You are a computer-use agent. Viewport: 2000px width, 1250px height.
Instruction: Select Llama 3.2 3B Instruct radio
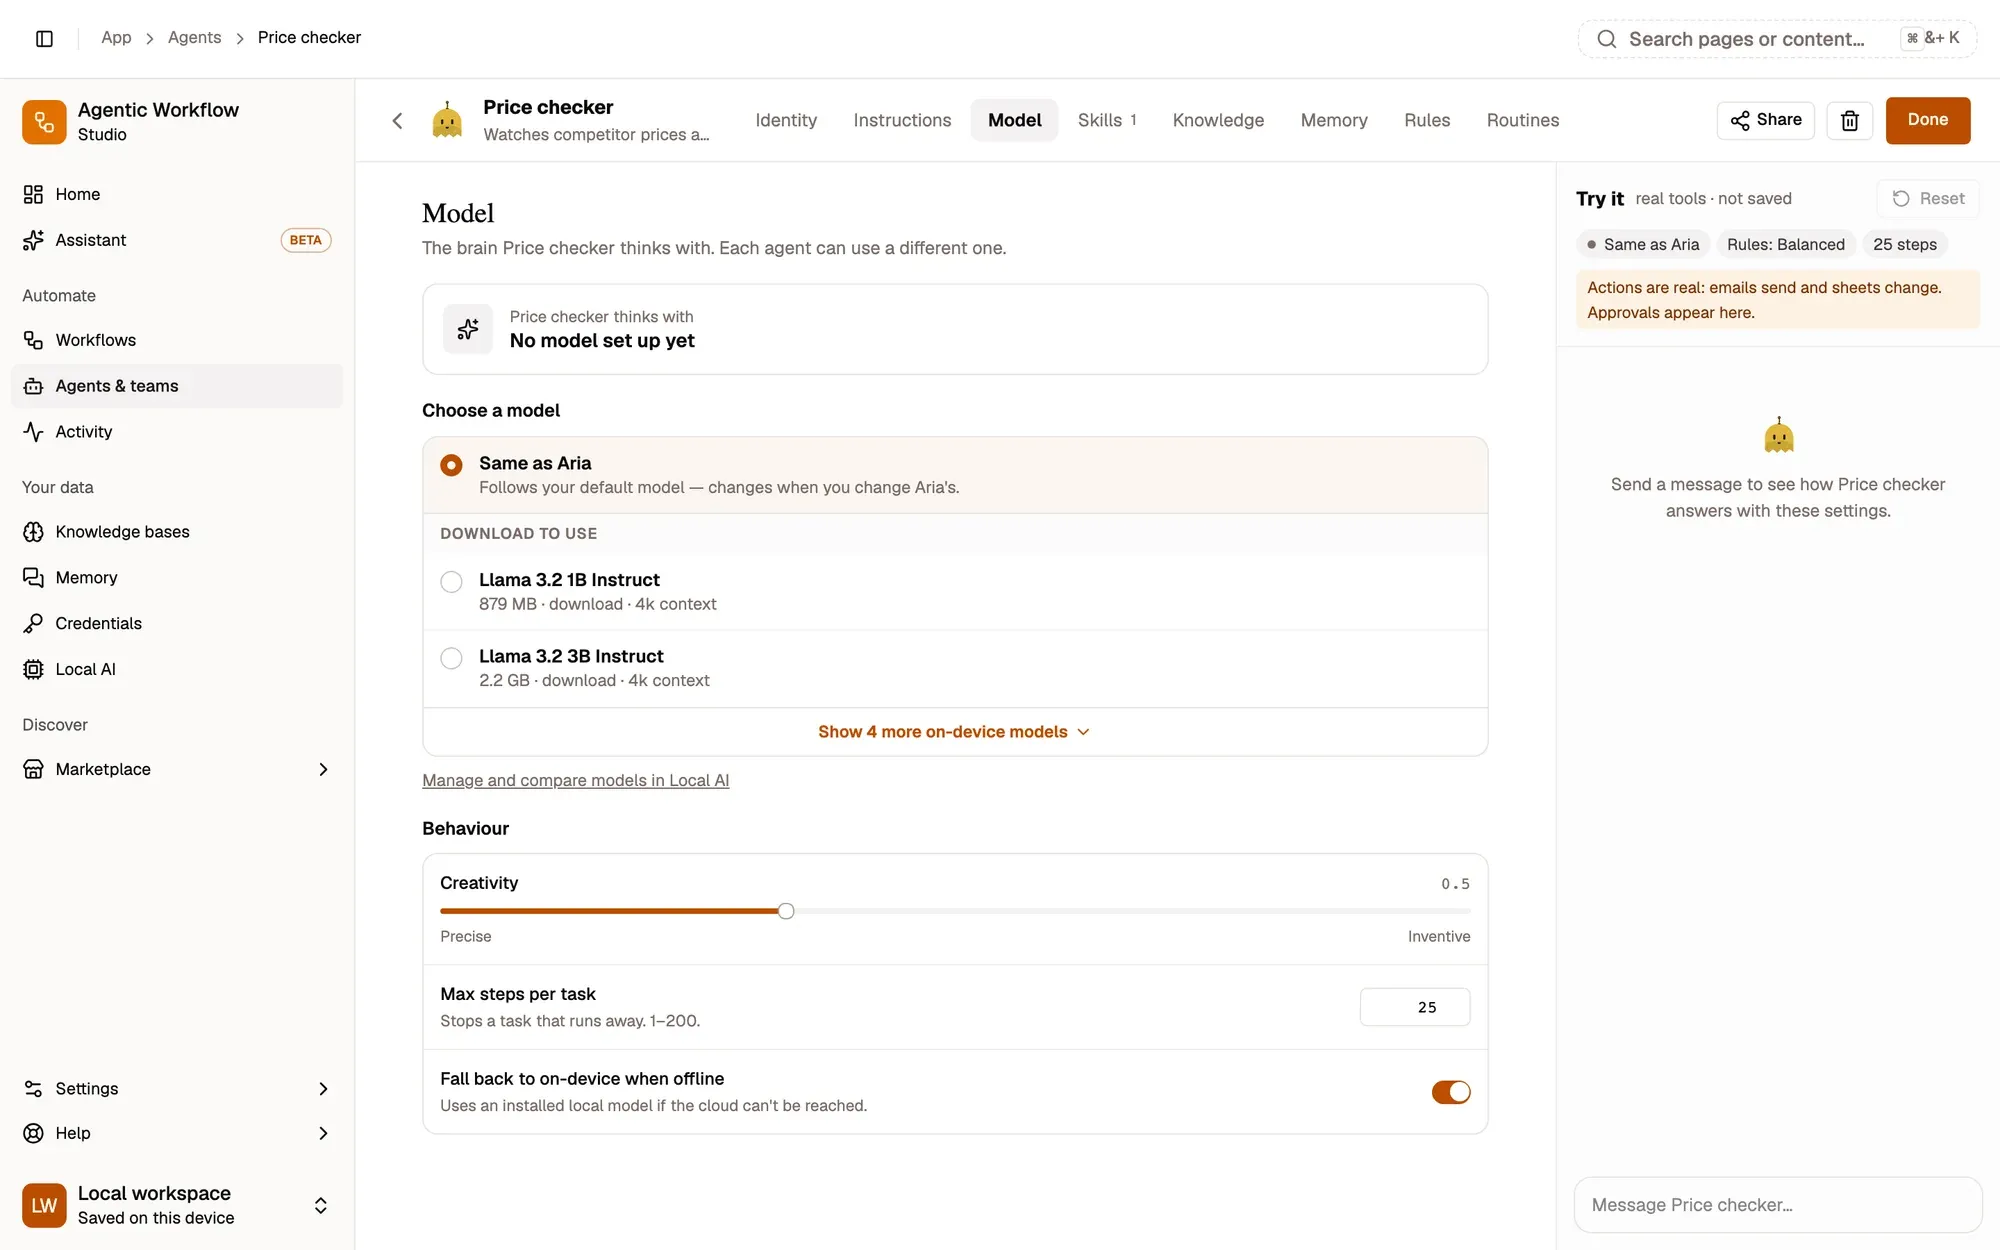451,658
